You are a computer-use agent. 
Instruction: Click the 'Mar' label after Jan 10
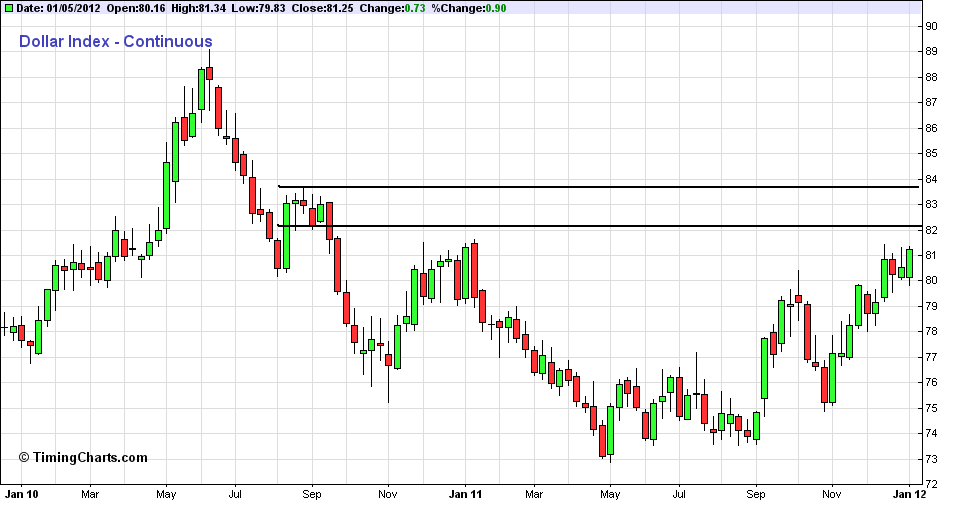[x=90, y=494]
